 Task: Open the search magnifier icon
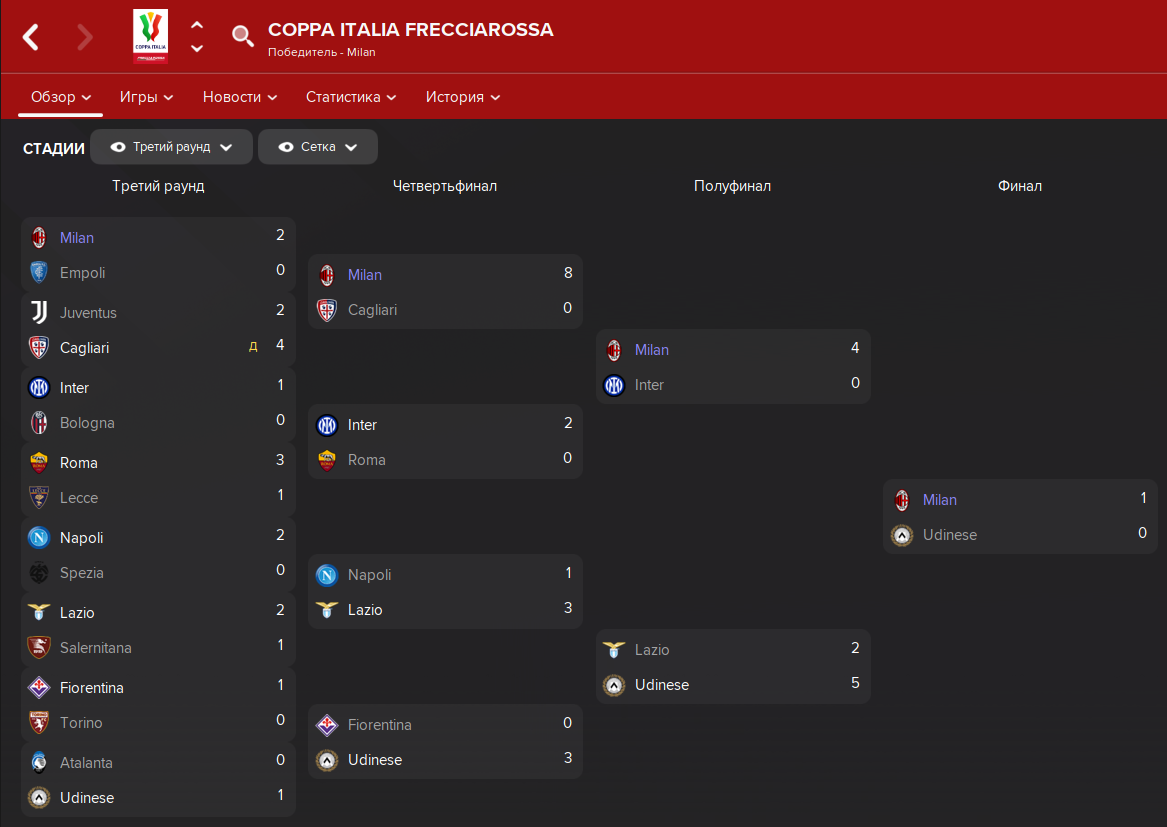click(242, 35)
